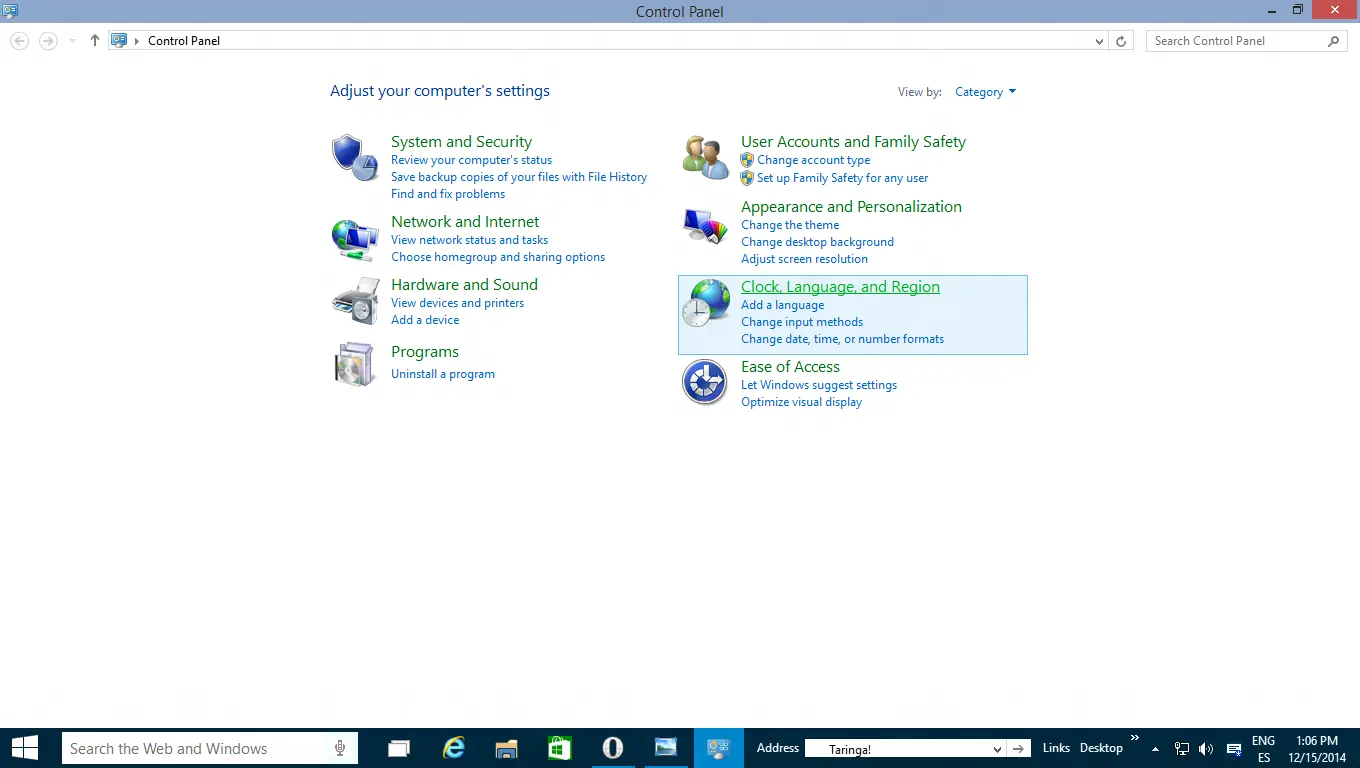Expand the address bar history dropdown

[1097, 41]
